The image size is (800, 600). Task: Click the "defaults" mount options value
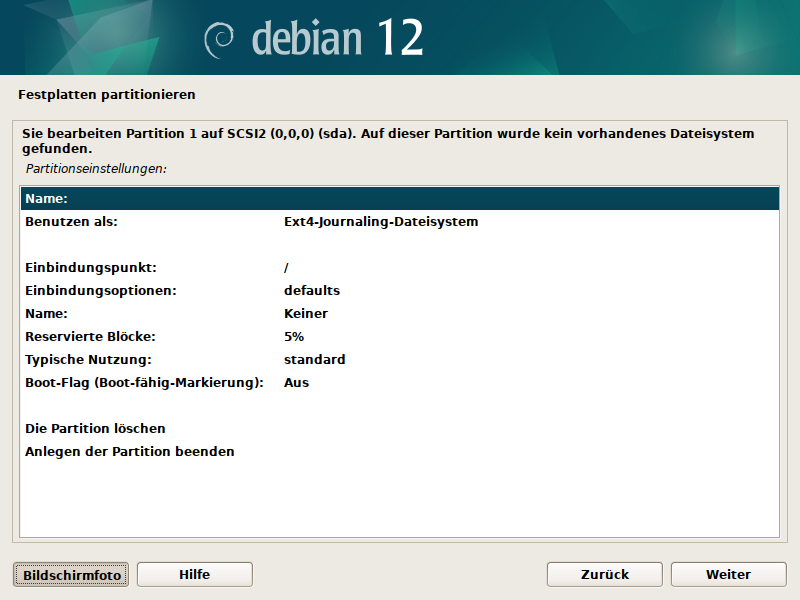pos(312,290)
